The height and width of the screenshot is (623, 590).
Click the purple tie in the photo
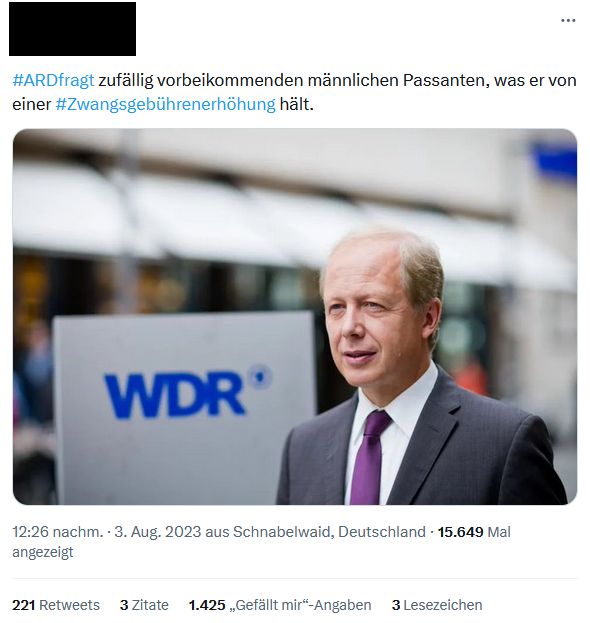coord(369,457)
